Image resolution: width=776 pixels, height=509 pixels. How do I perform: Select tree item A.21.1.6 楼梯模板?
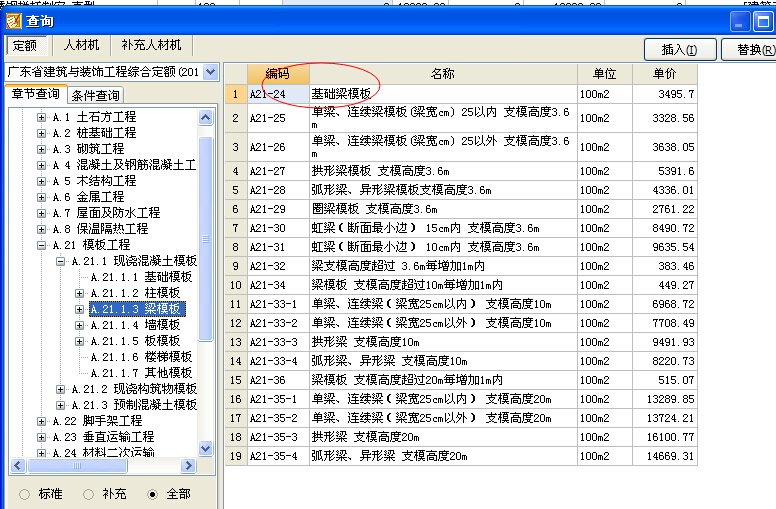pyautogui.click(x=141, y=357)
